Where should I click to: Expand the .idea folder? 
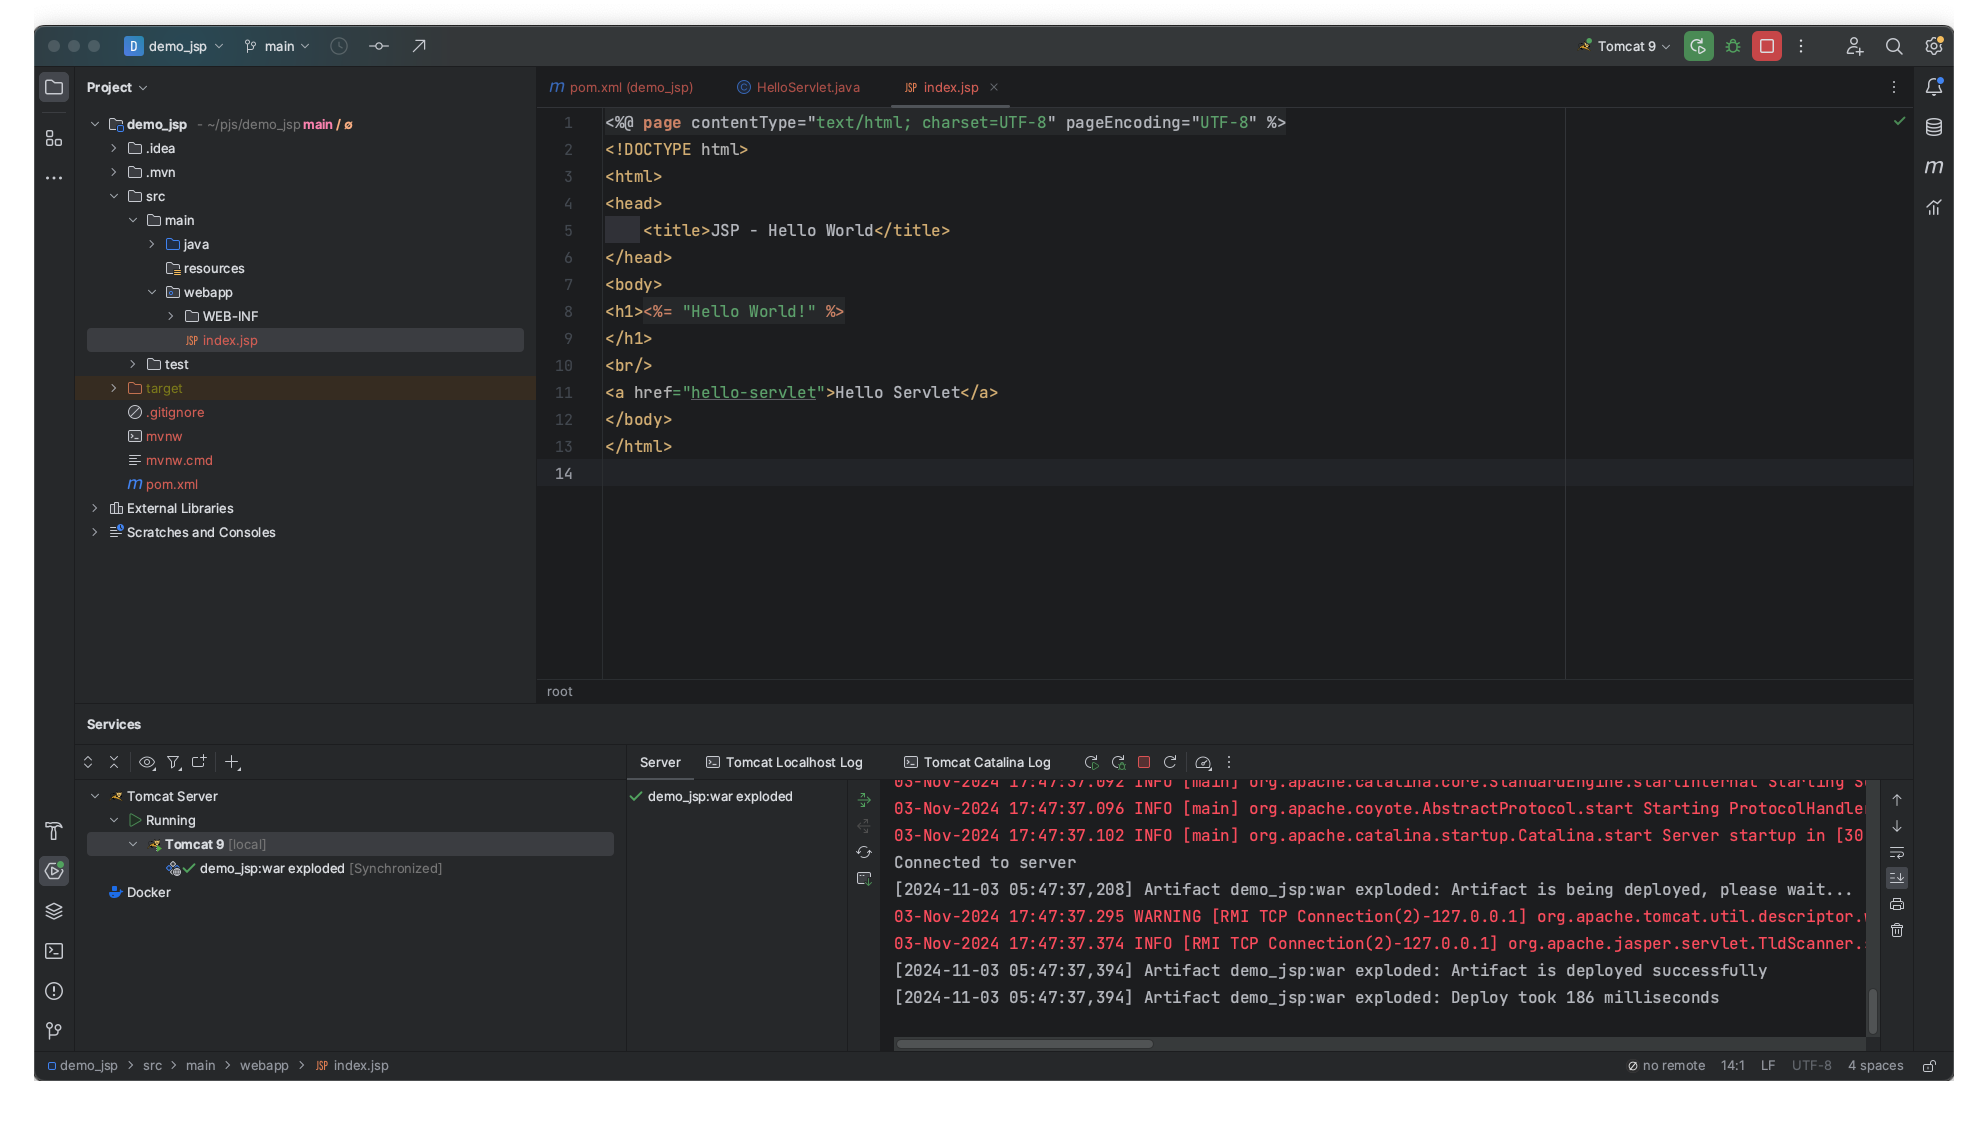click(x=114, y=148)
